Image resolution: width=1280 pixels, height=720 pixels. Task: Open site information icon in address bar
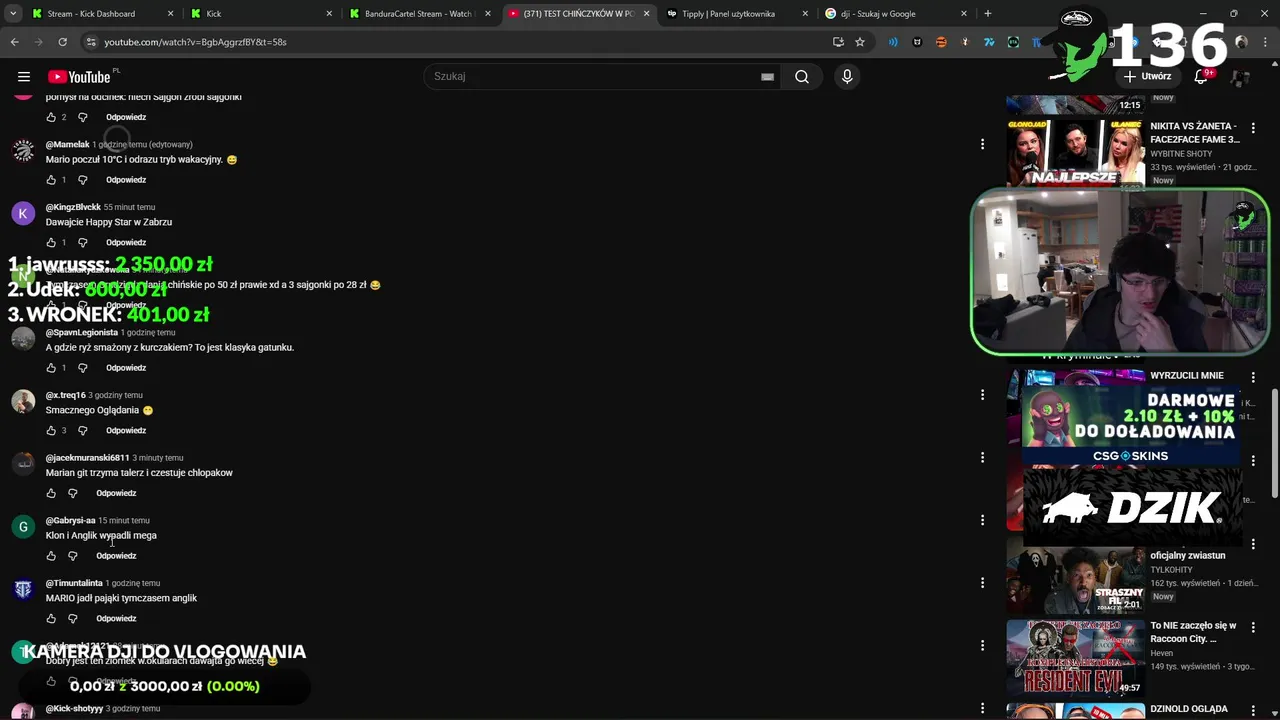pos(91,42)
